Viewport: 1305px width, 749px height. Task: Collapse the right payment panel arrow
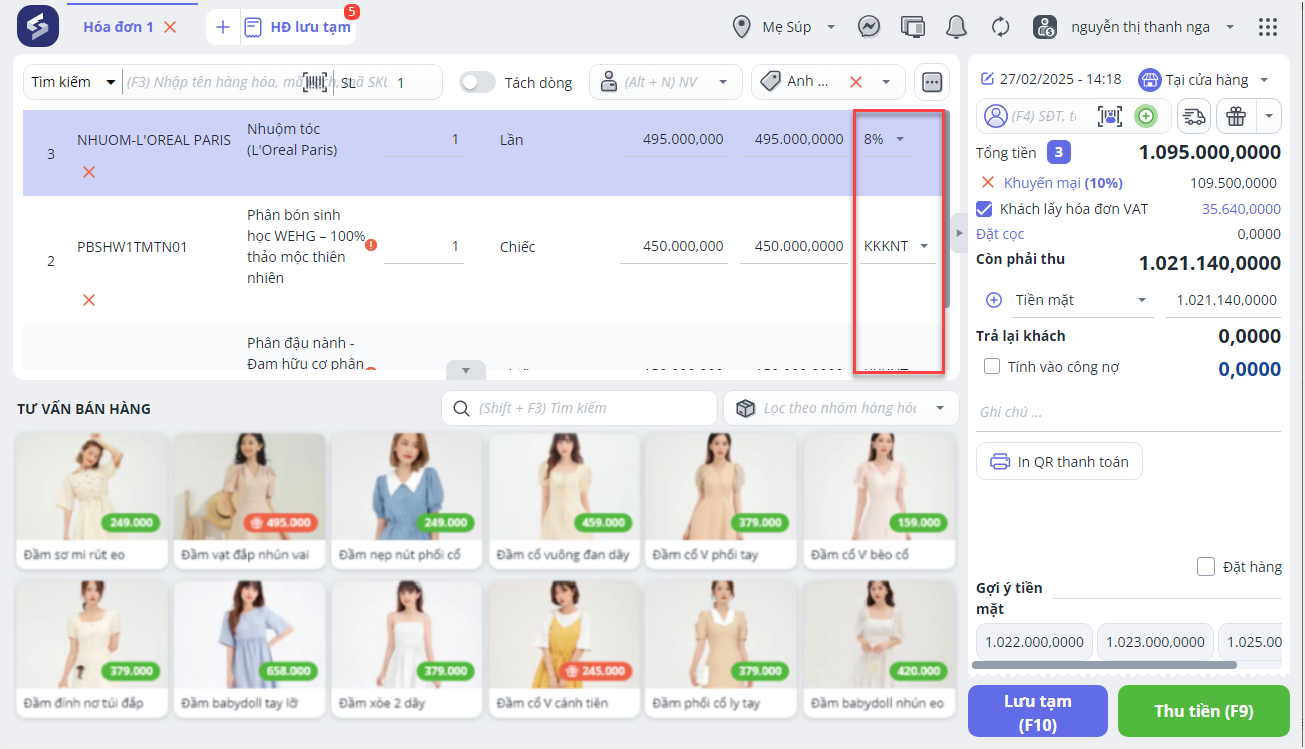pyautogui.click(x=958, y=232)
